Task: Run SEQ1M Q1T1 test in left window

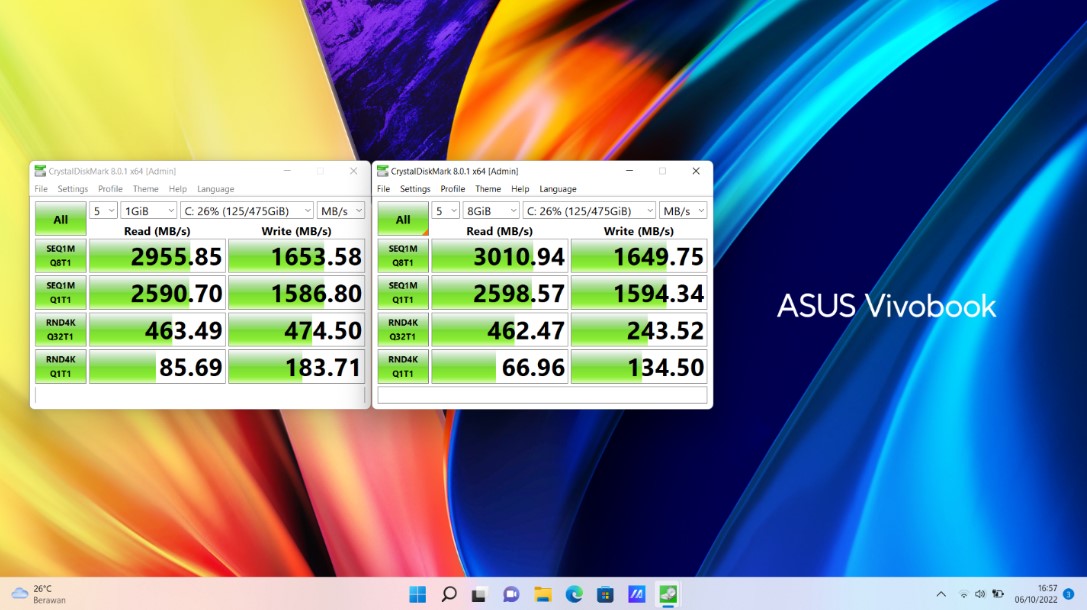Action: 60,293
